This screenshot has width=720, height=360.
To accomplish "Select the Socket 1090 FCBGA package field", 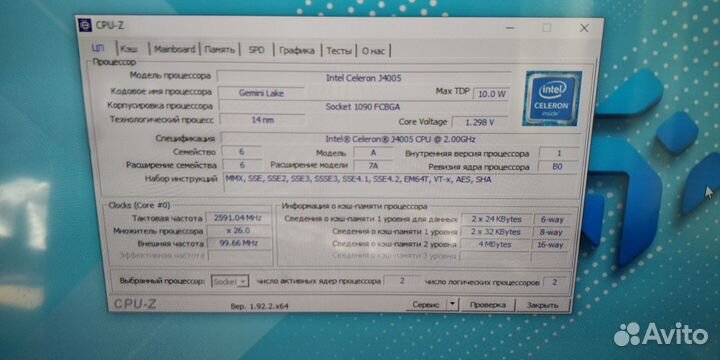I will coord(364,107).
